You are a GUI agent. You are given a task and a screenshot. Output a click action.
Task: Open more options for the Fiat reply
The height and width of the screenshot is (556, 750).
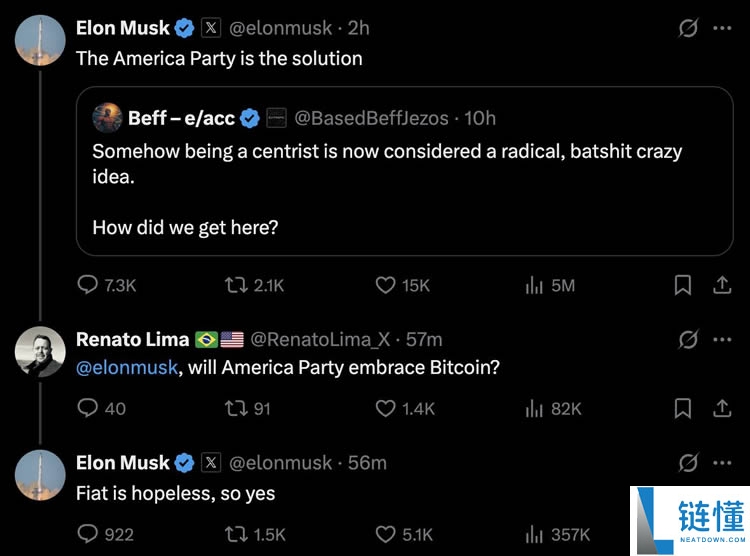(722, 463)
